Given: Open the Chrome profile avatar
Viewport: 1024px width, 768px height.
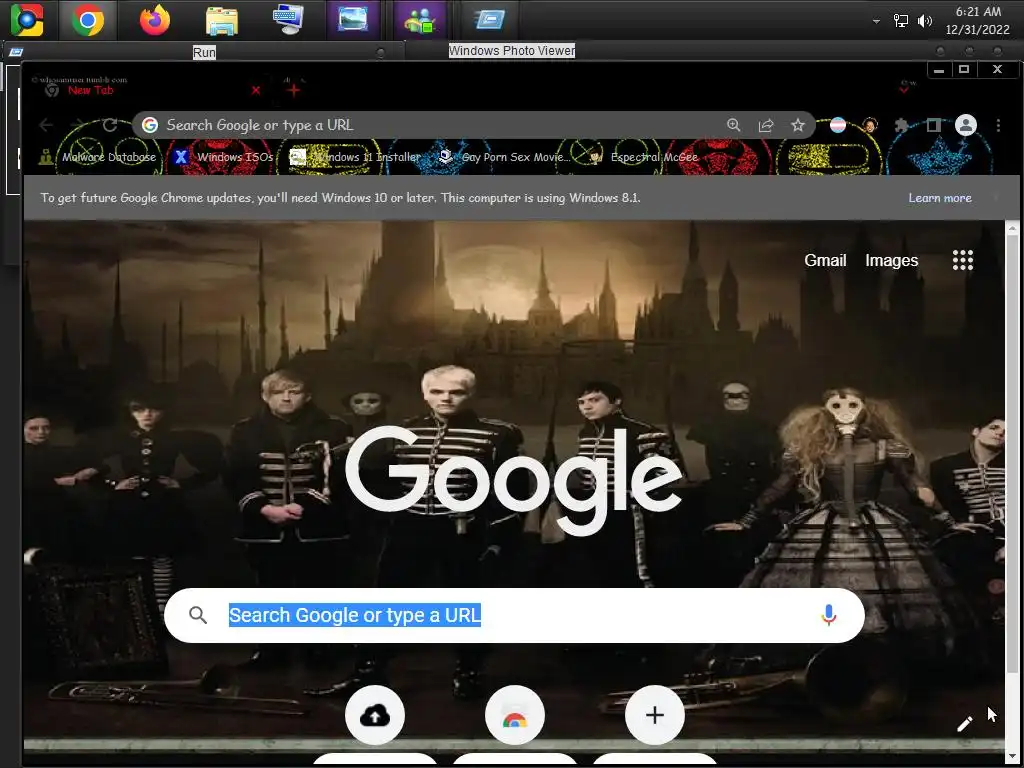Looking at the screenshot, I should coord(965,125).
